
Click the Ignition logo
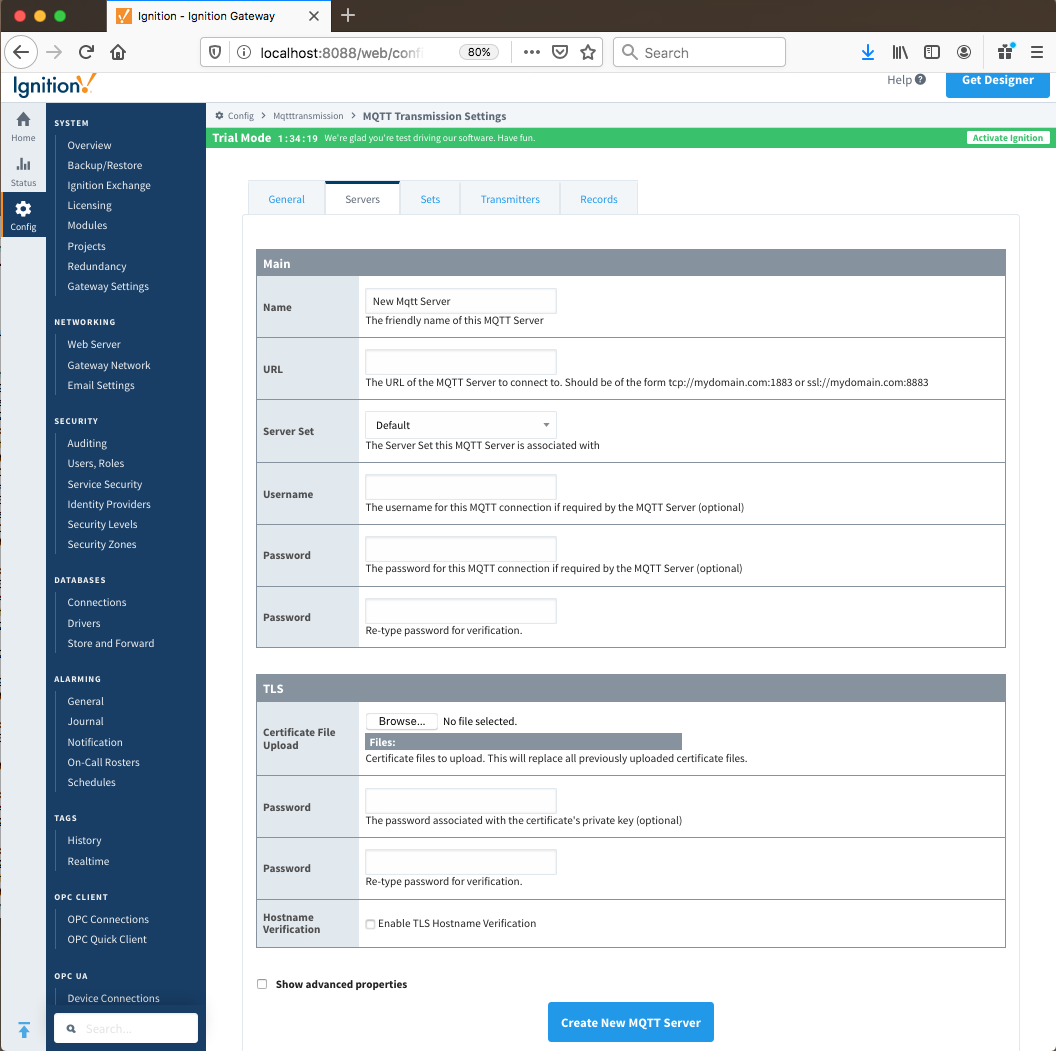pos(54,86)
